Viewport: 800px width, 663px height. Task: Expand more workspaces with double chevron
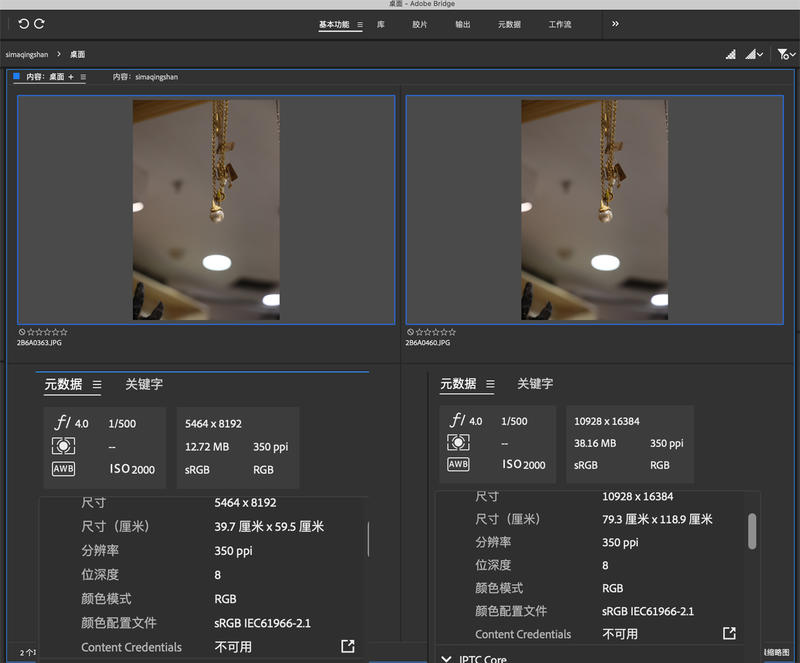click(615, 24)
